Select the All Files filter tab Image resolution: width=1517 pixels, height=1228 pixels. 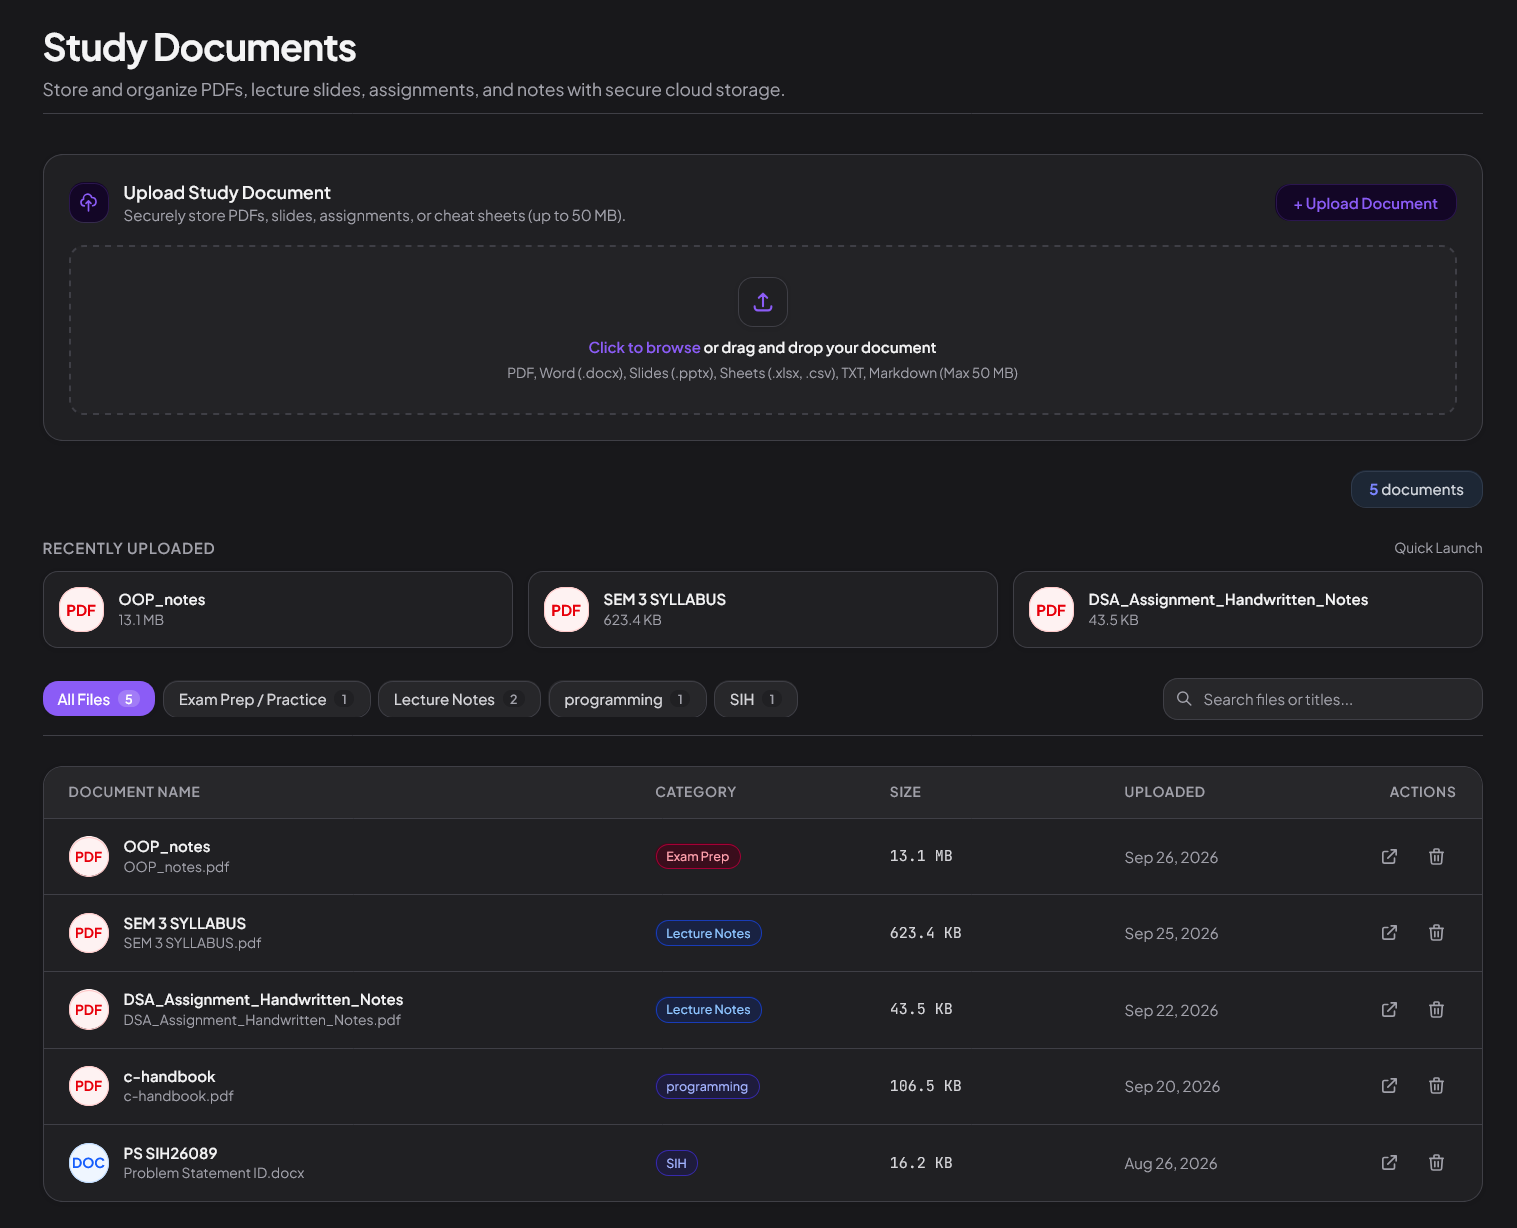click(99, 699)
